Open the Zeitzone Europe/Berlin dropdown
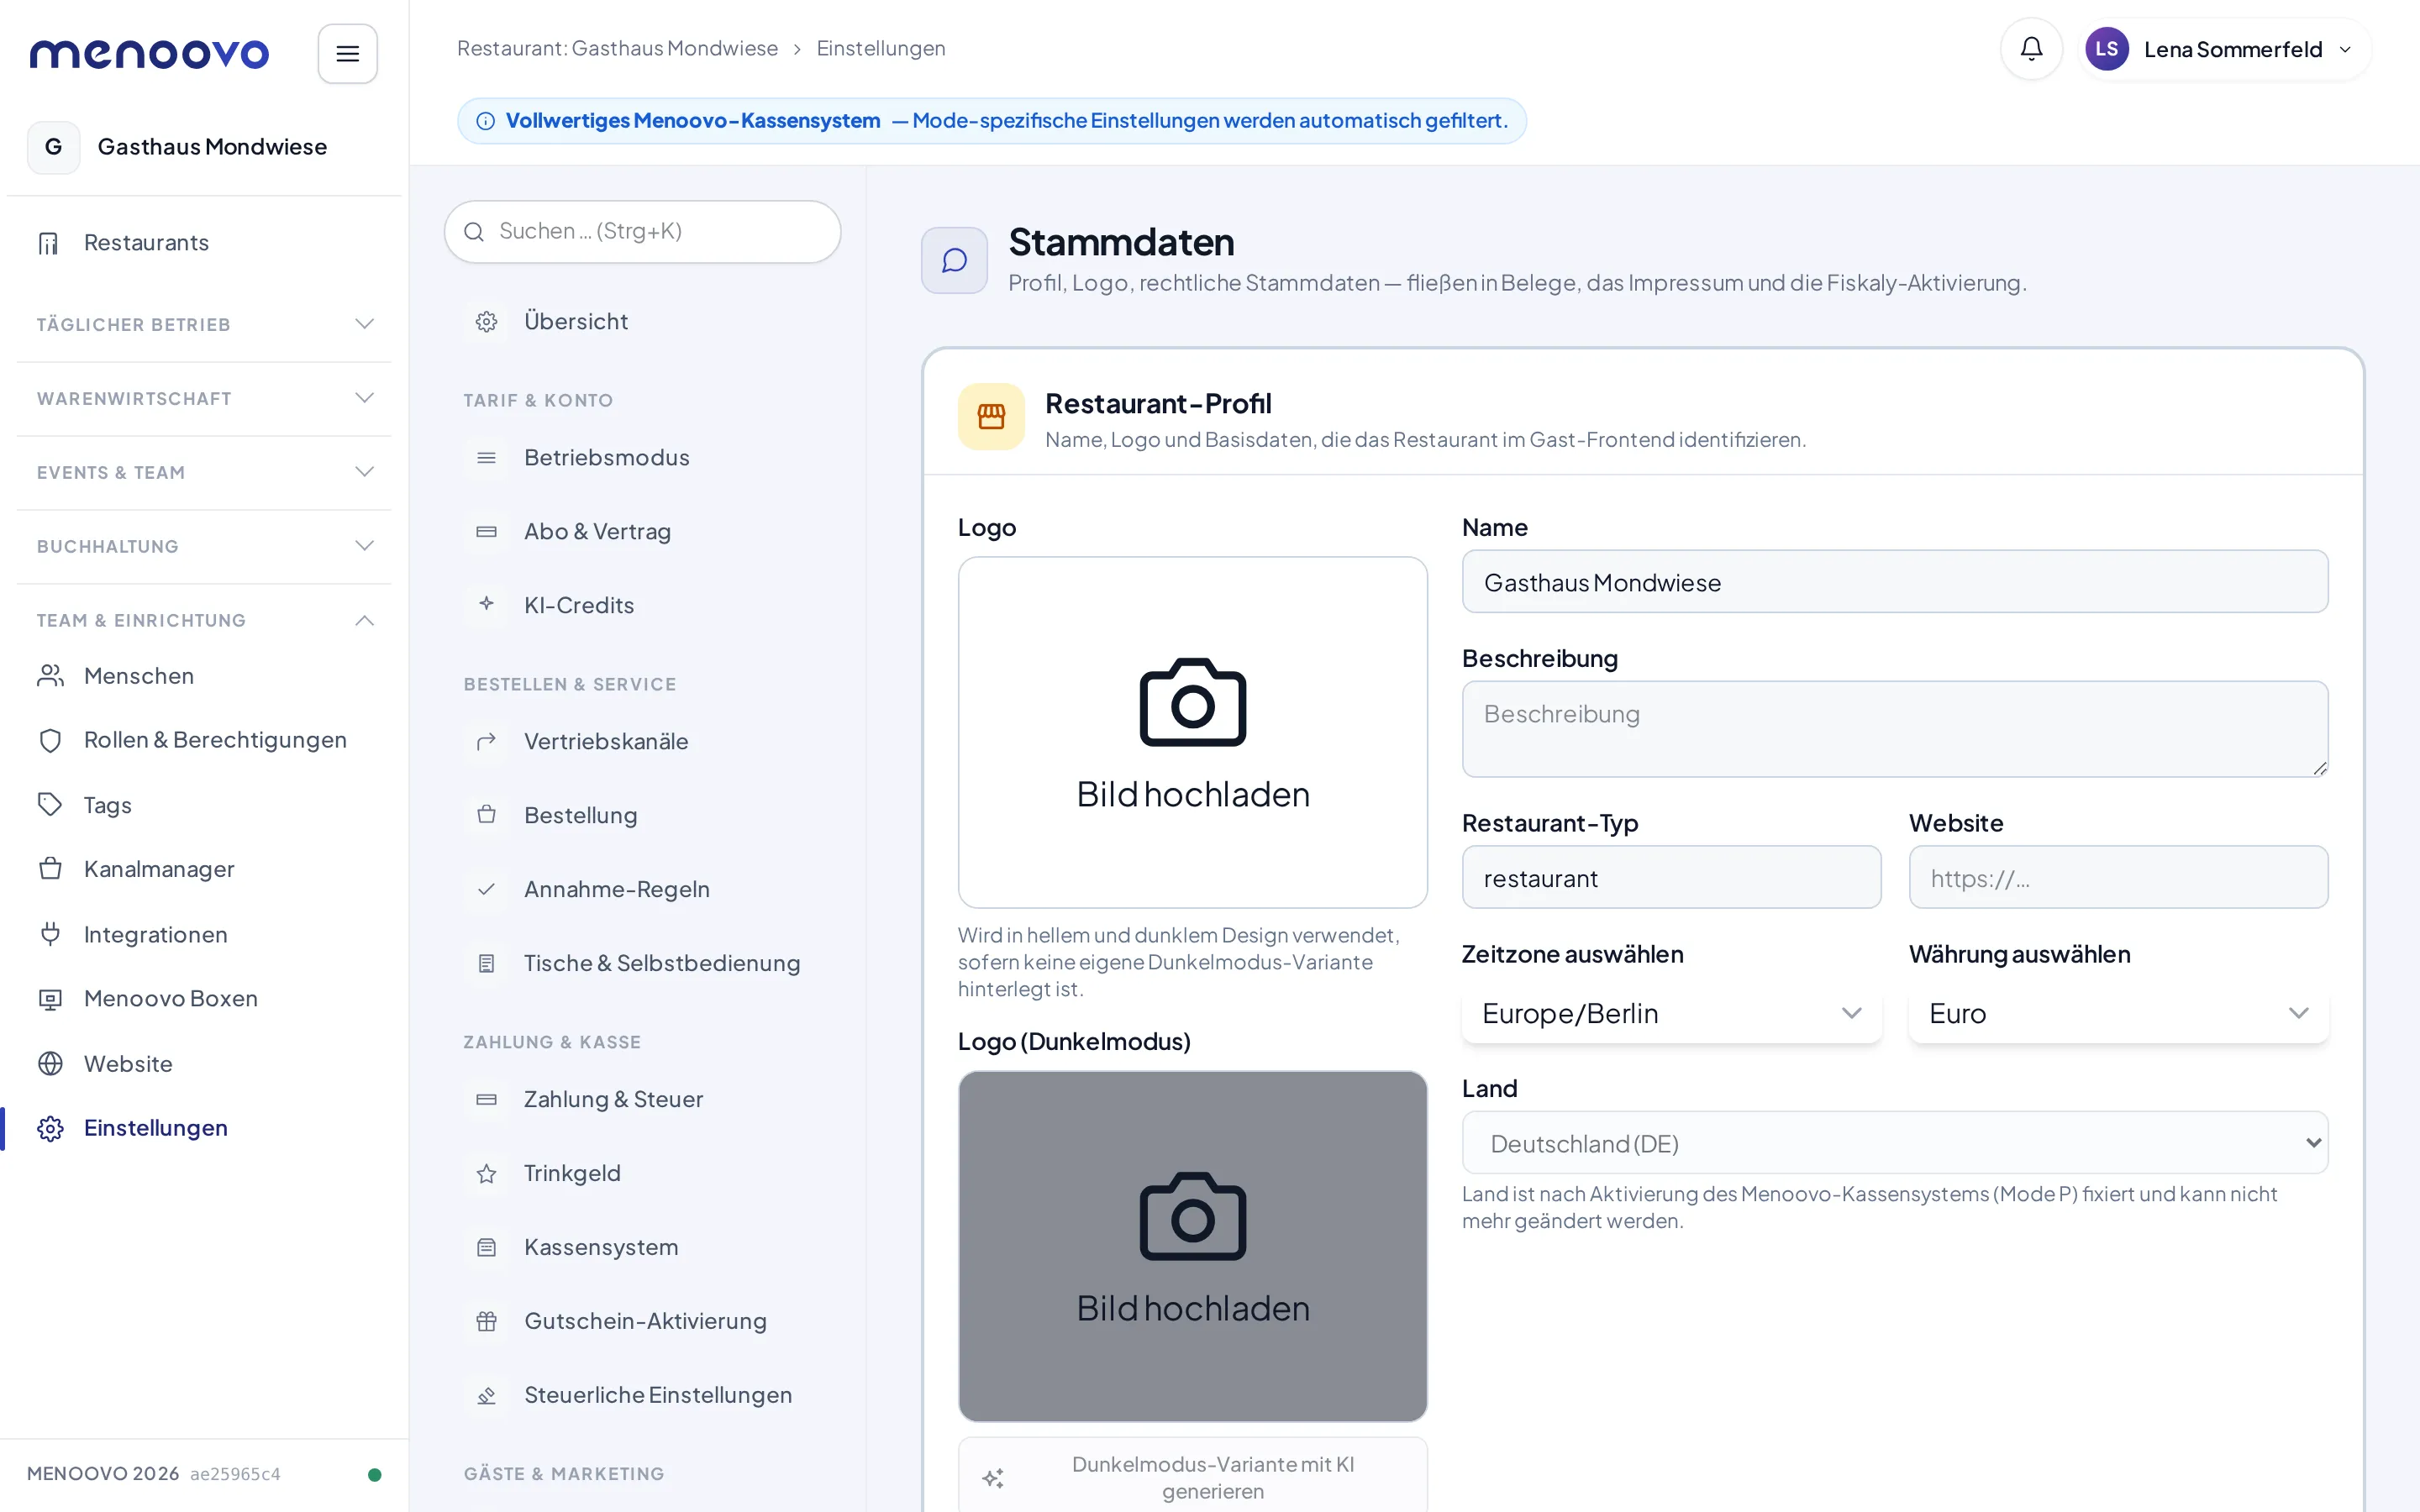 (1671, 1014)
